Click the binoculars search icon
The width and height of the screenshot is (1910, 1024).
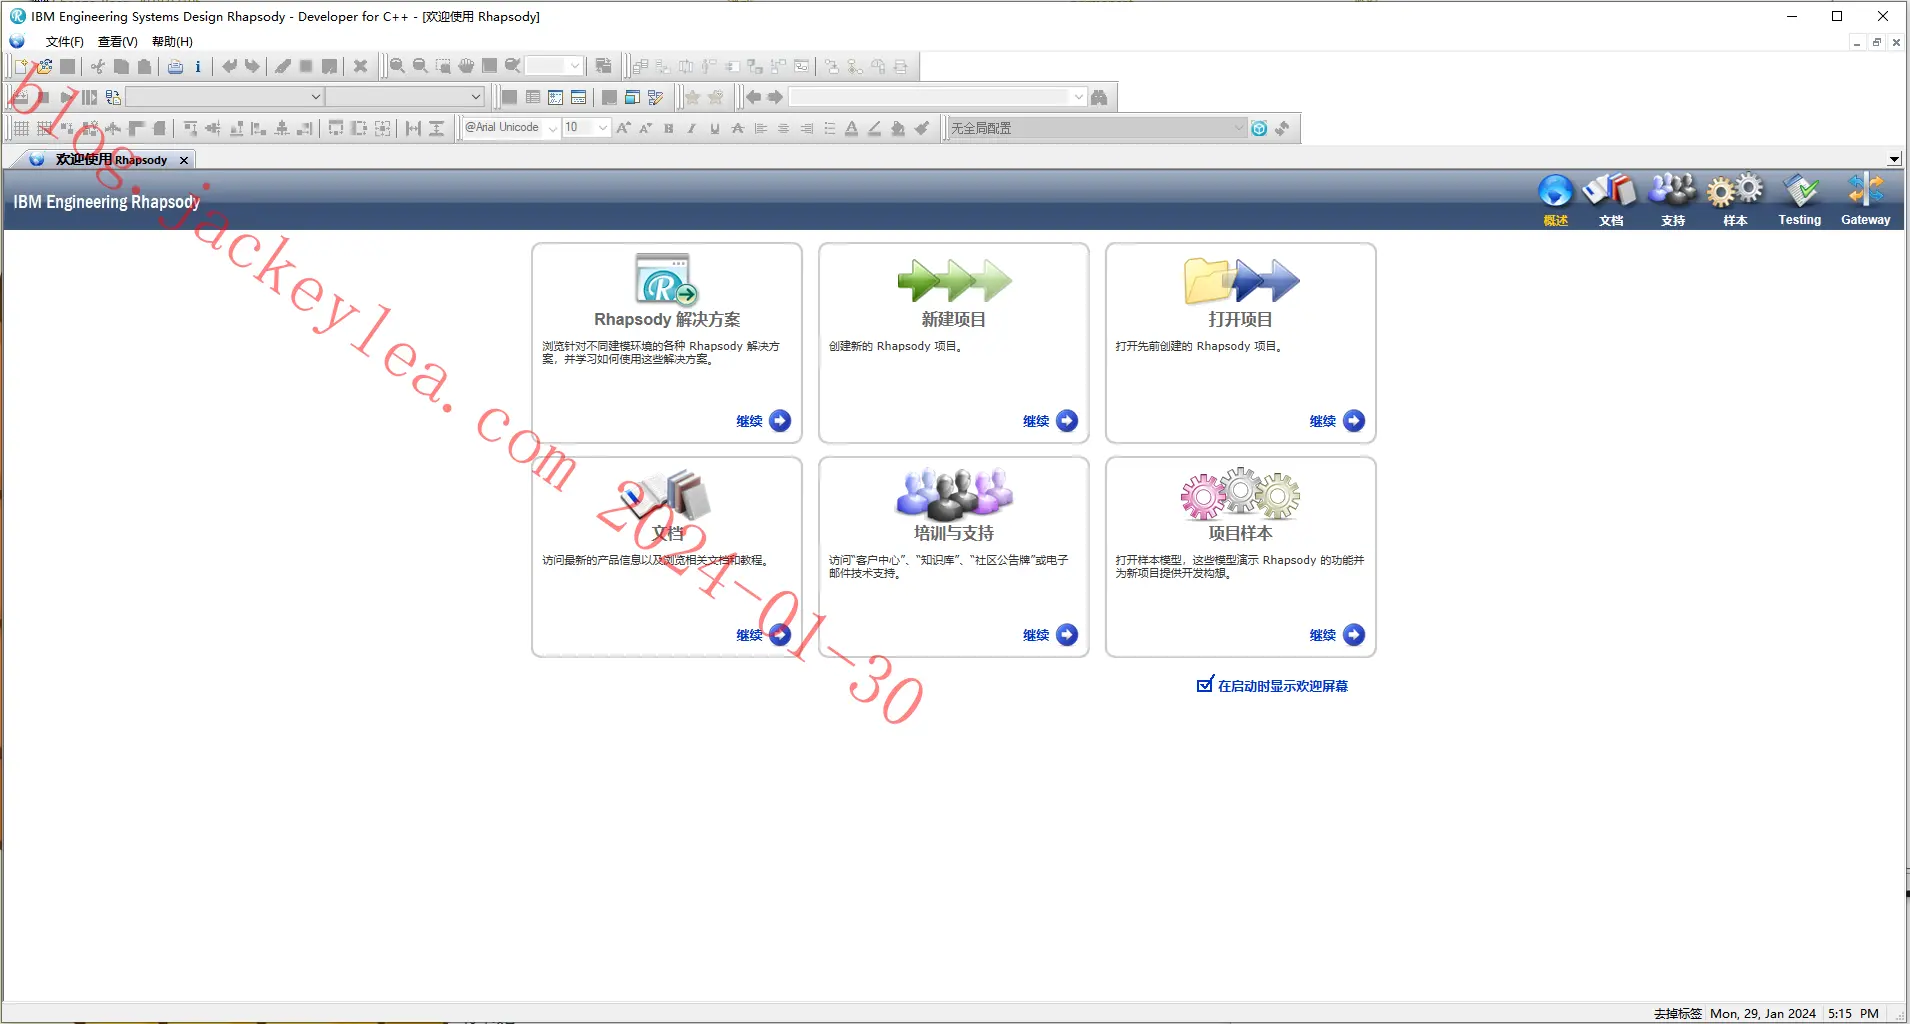tap(1099, 97)
